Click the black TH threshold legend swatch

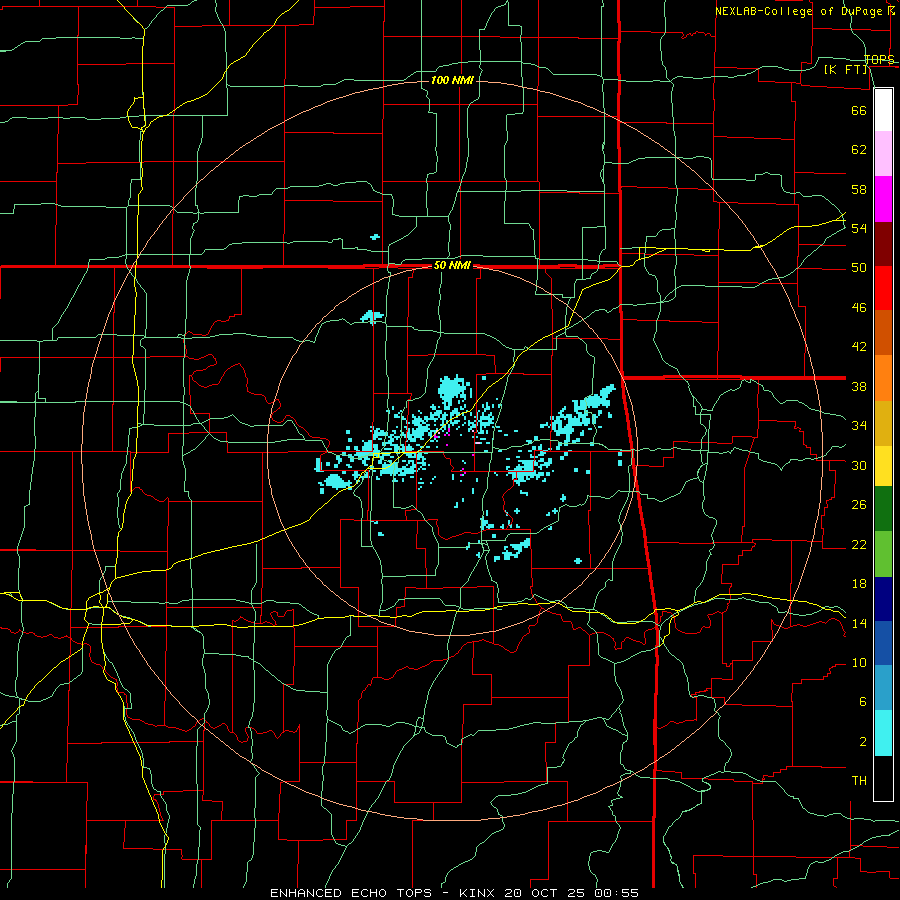(883, 778)
